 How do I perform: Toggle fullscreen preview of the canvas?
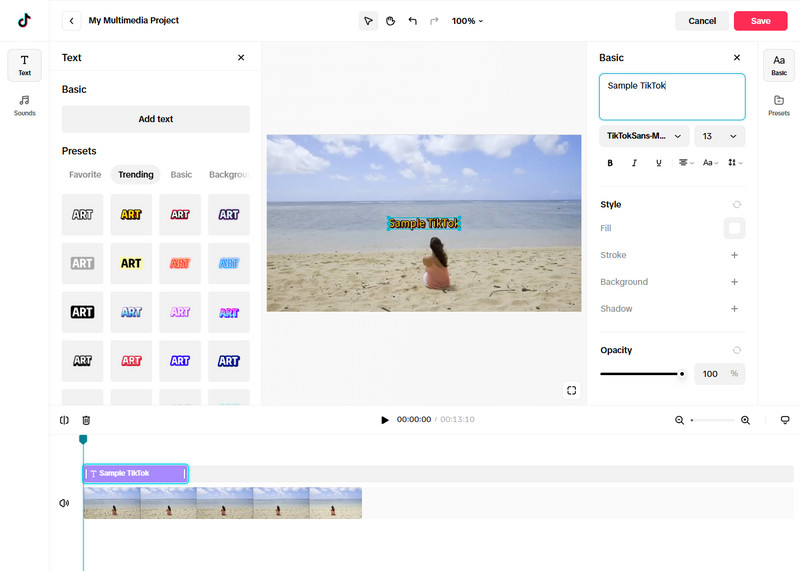571,390
